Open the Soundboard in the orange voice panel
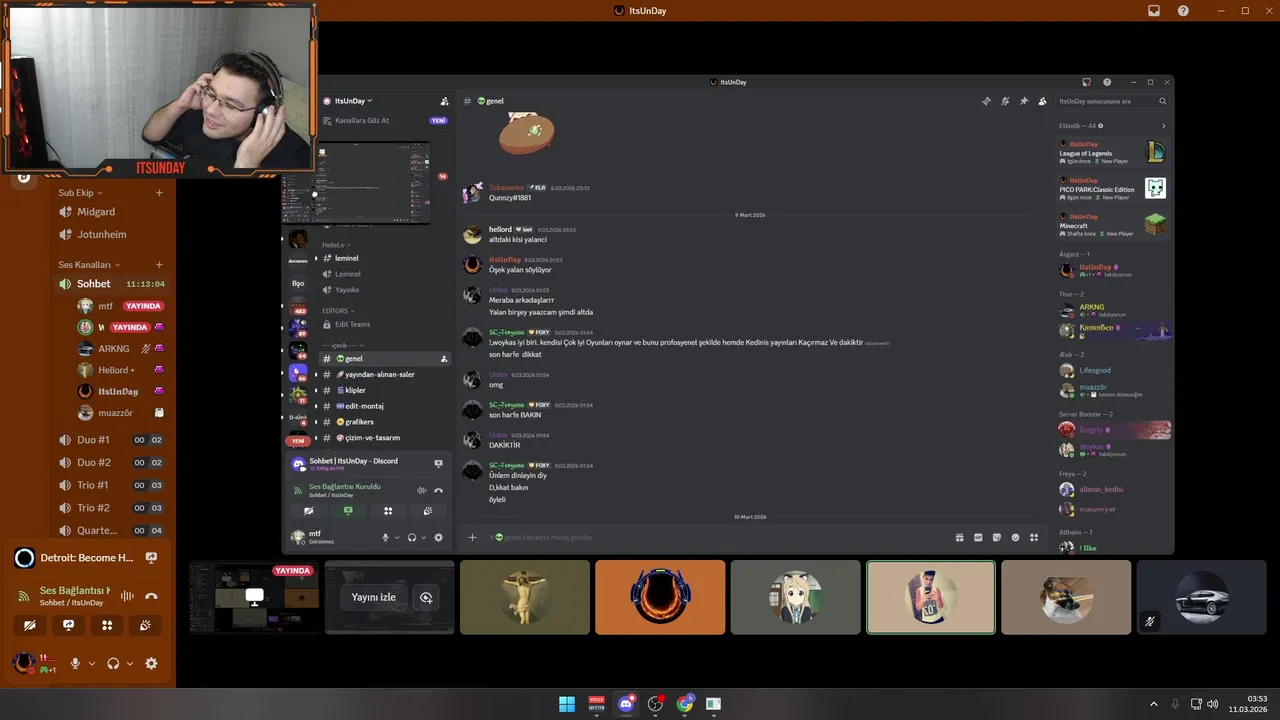The height and width of the screenshot is (720, 1280). (145, 625)
